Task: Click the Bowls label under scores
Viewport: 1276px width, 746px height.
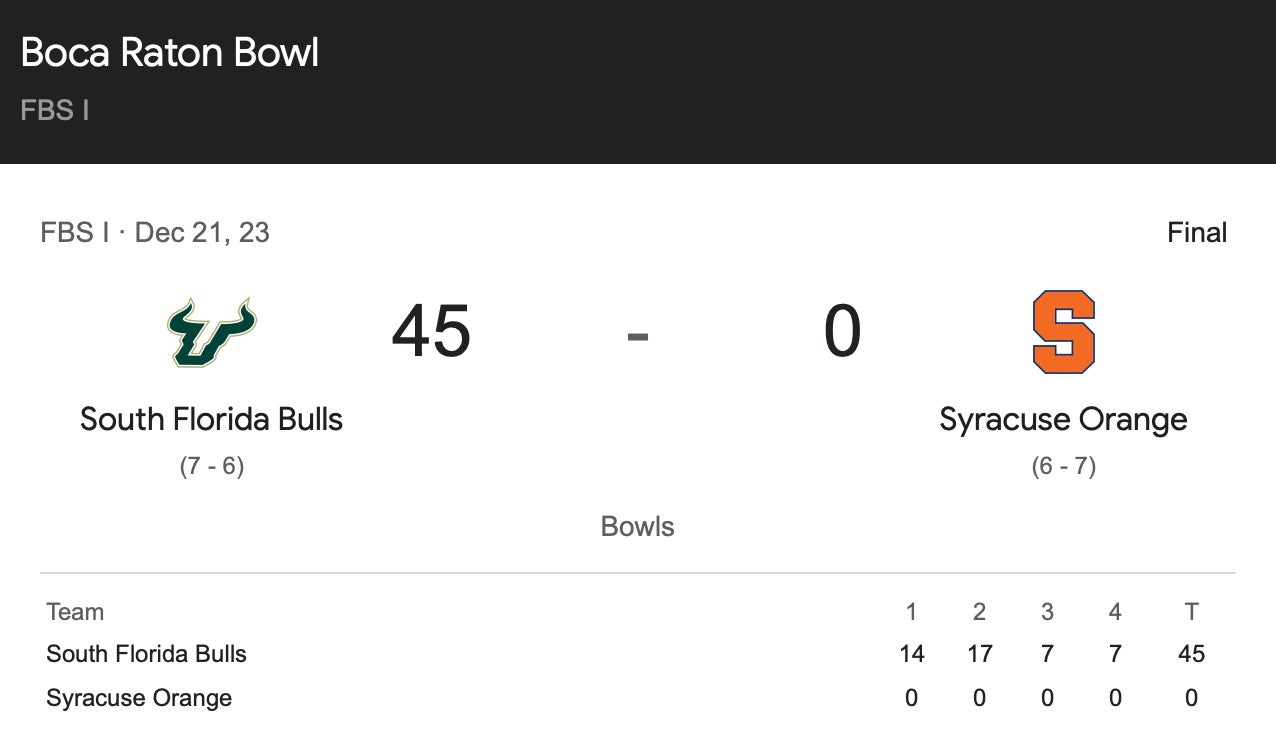Action: tap(637, 527)
